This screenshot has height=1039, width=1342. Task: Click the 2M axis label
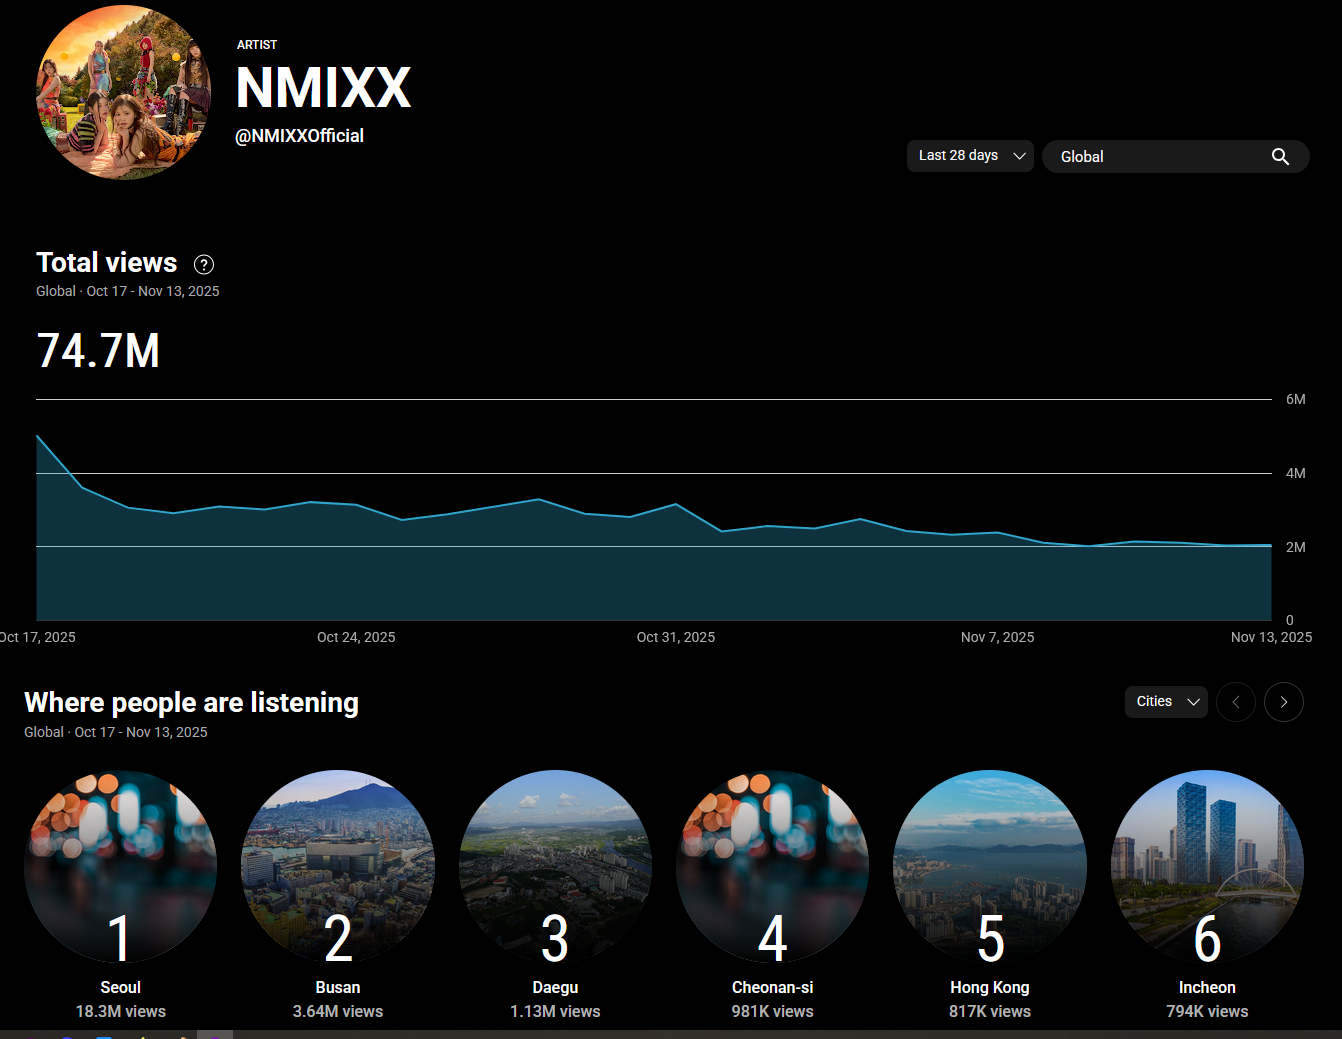(1296, 547)
